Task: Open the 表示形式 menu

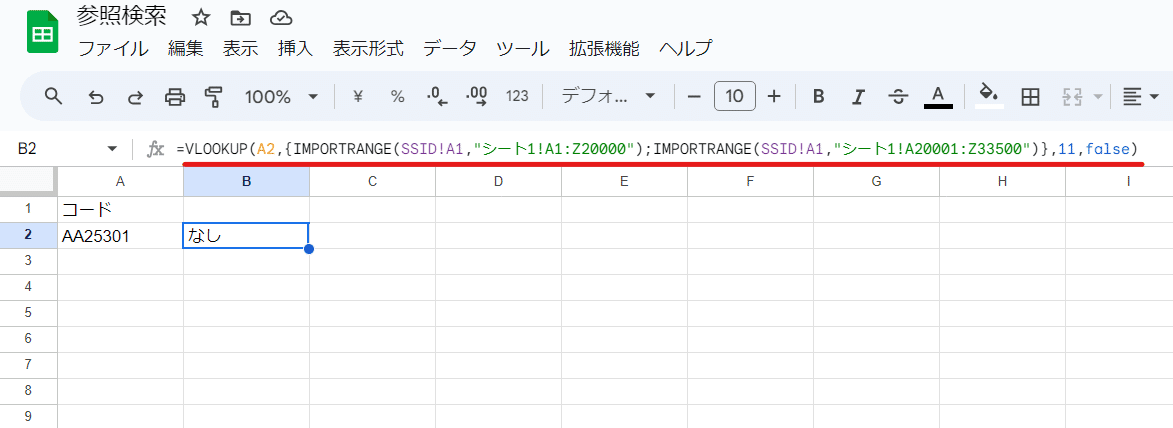Action: click(368, 49)
